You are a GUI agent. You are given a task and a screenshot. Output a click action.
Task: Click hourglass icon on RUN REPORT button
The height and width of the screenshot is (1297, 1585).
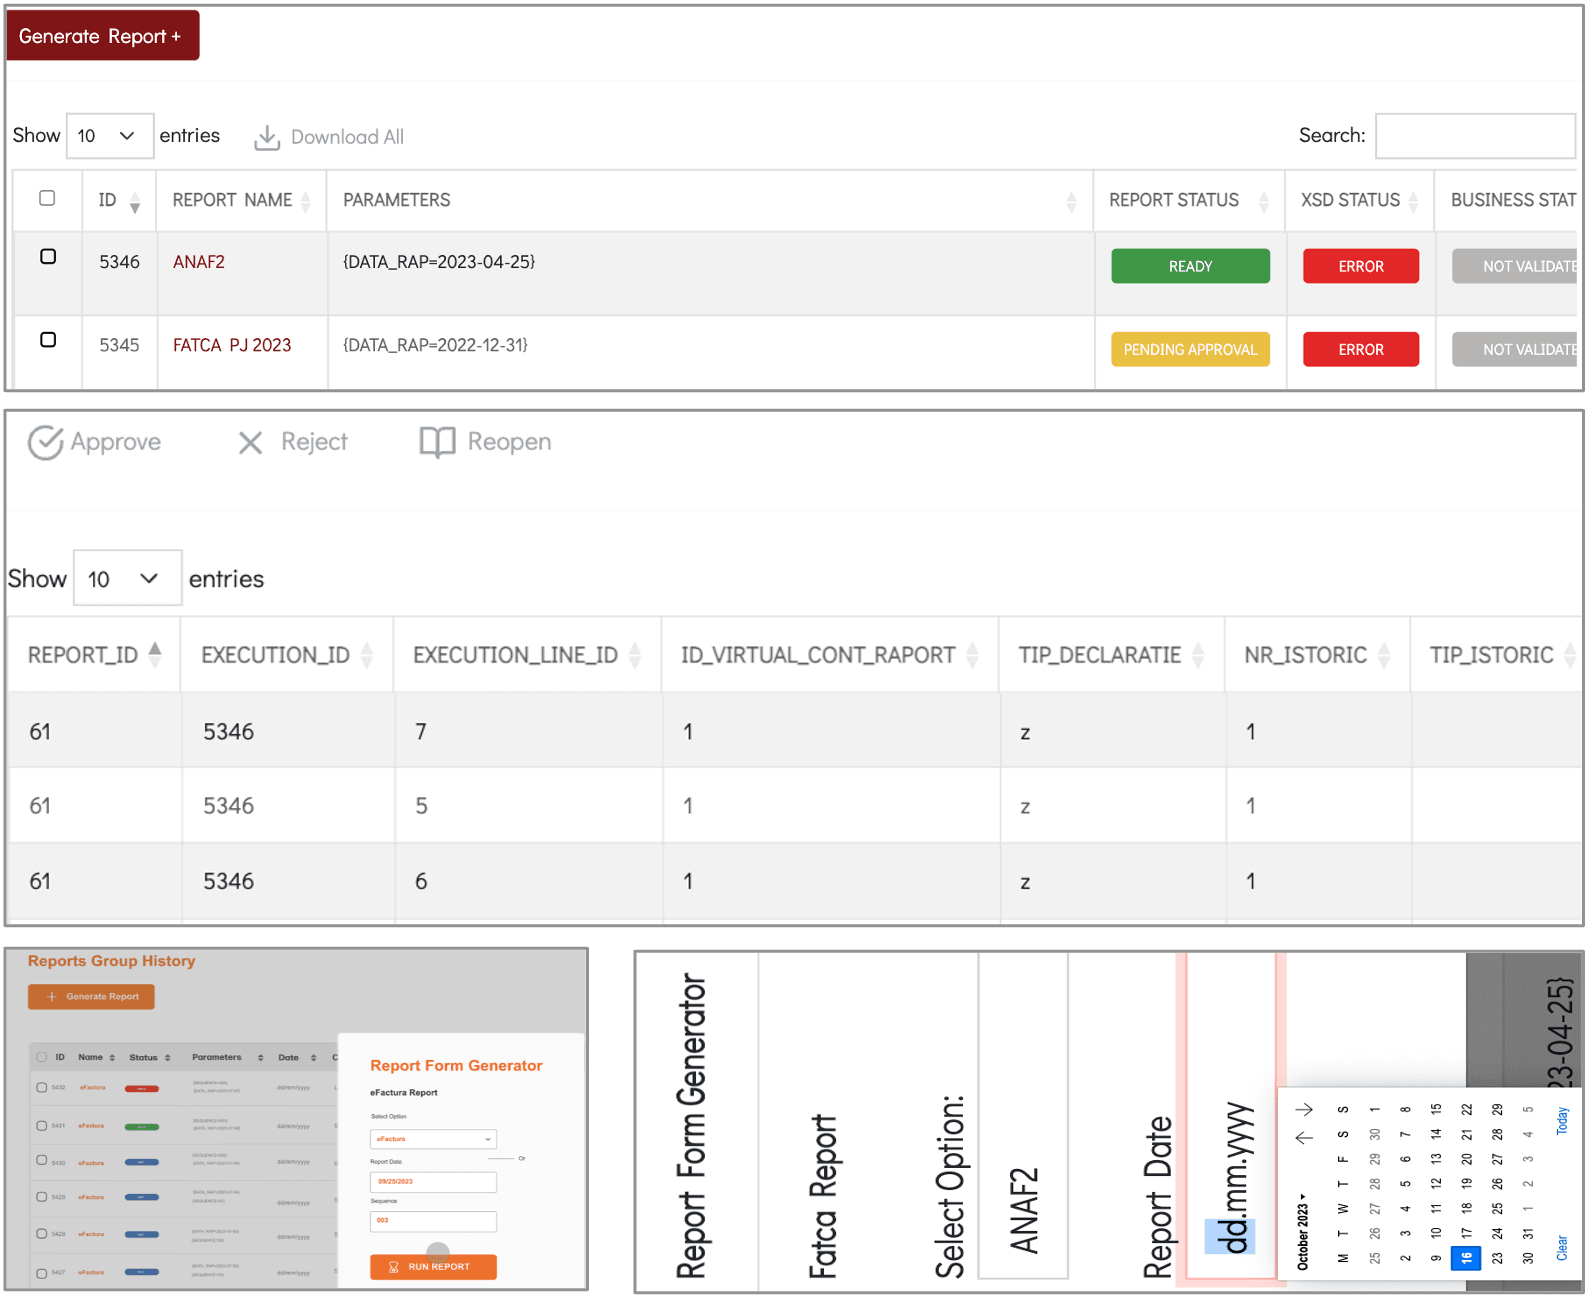click(394, 1267)
